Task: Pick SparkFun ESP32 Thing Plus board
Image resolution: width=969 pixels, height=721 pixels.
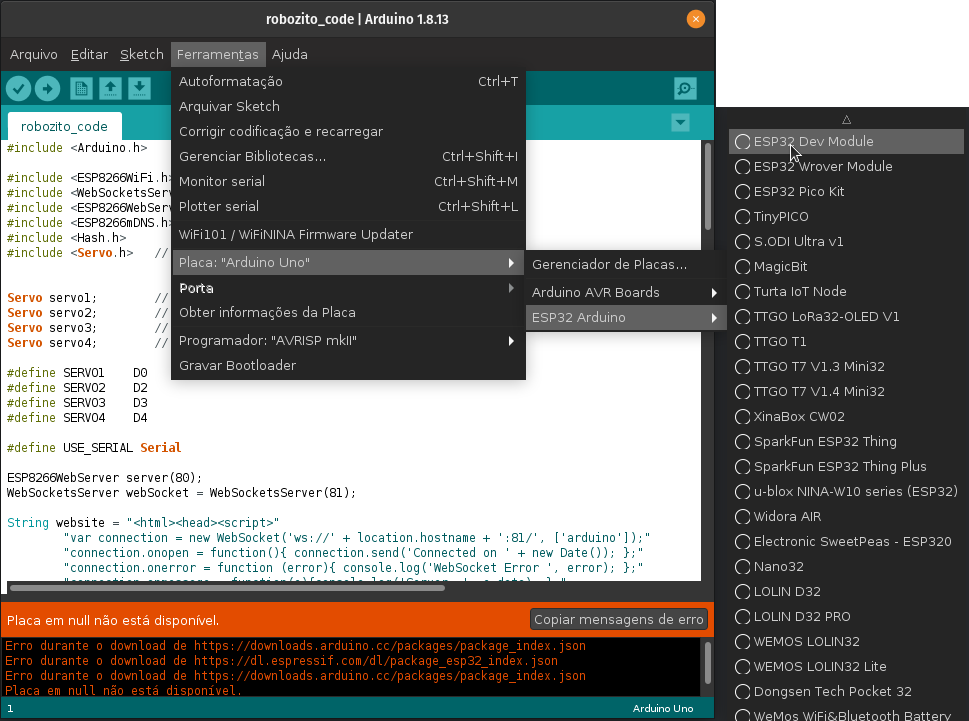Action: tap(846, 467)
